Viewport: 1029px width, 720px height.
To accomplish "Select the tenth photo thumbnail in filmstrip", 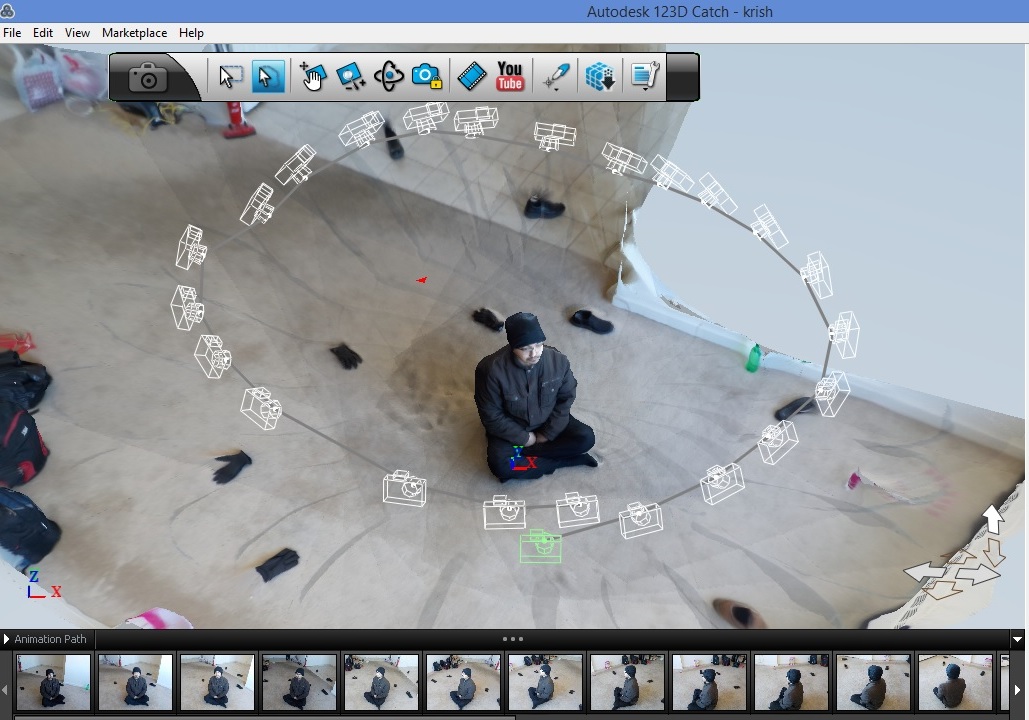I will 791,683.
